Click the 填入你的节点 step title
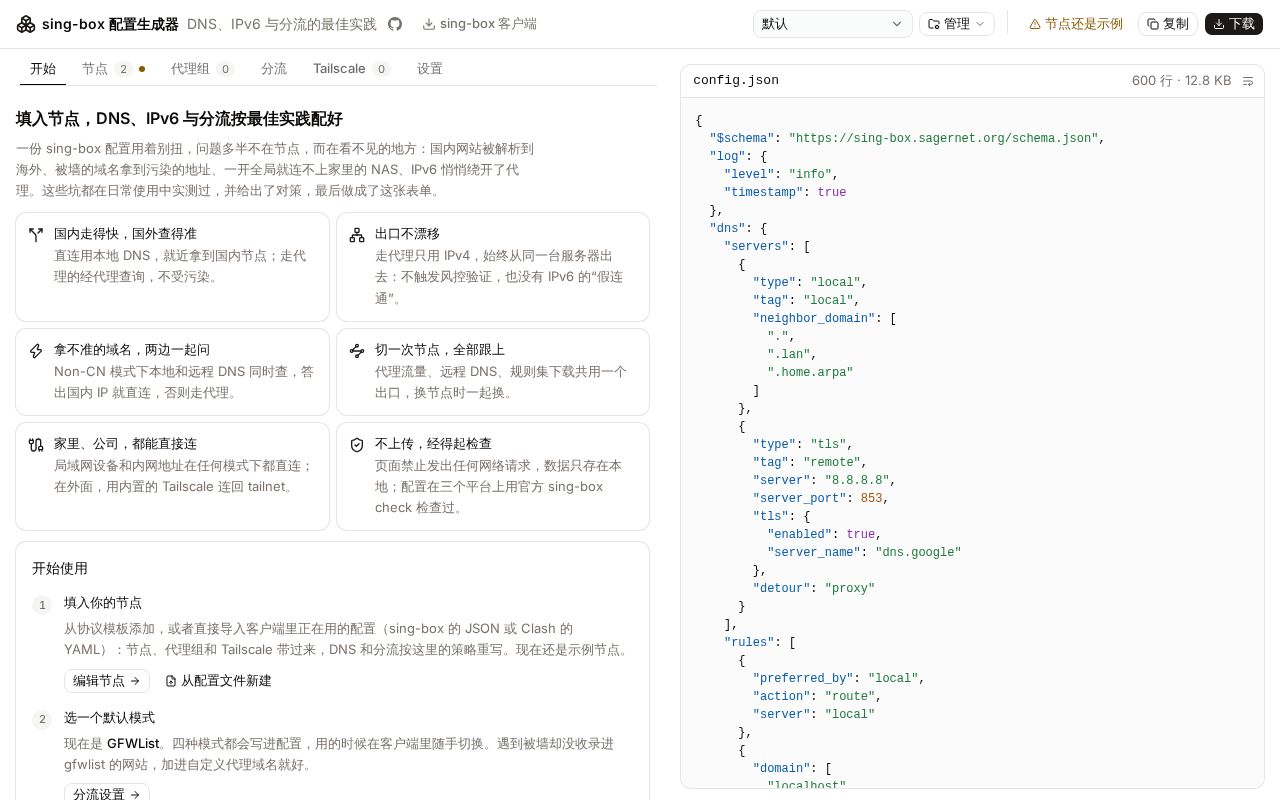Image resolution: width=1280 pixels, height=800 pixels. point(103,603)
